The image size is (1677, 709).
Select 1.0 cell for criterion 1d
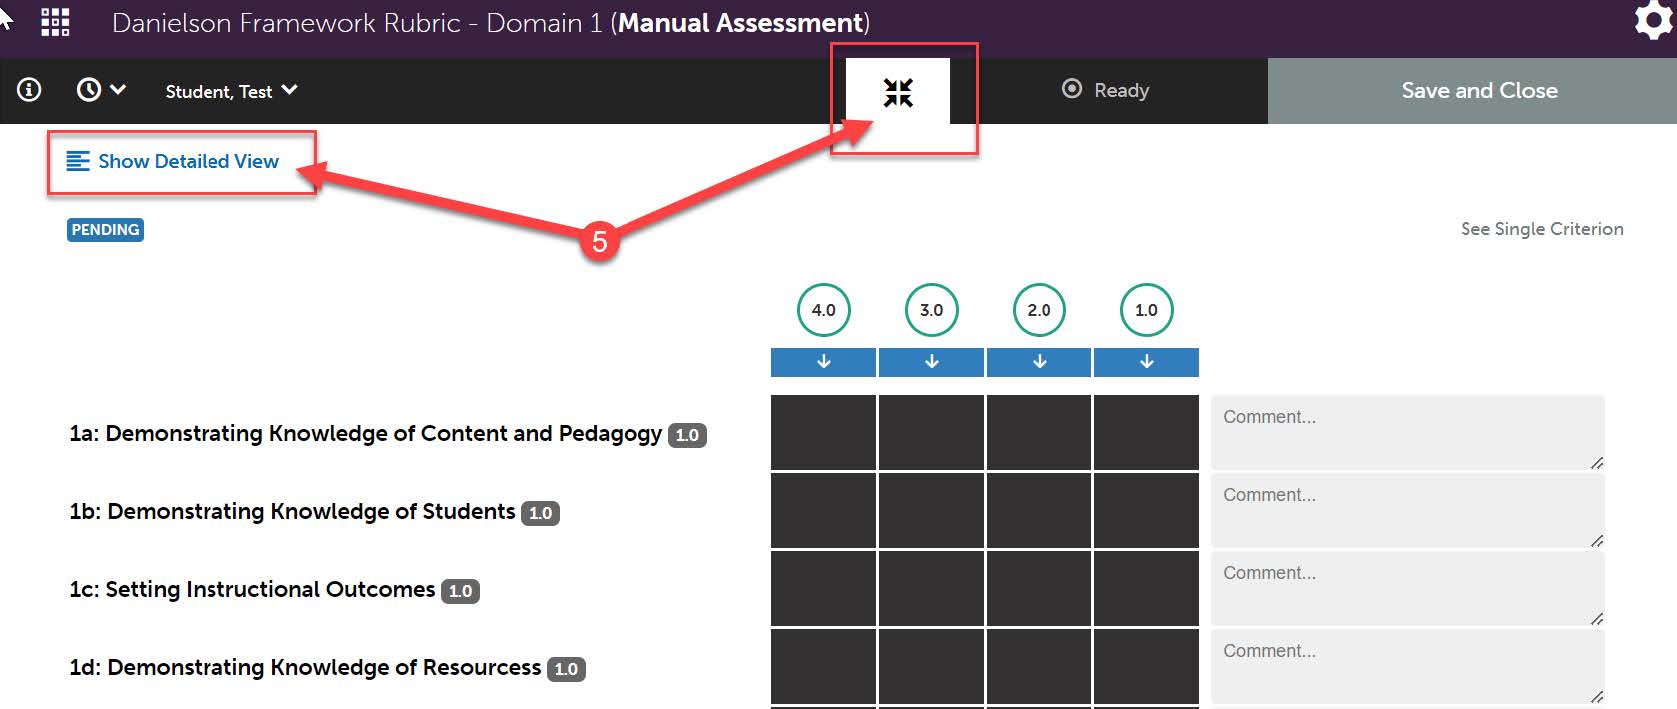(x=1146, y=666)
